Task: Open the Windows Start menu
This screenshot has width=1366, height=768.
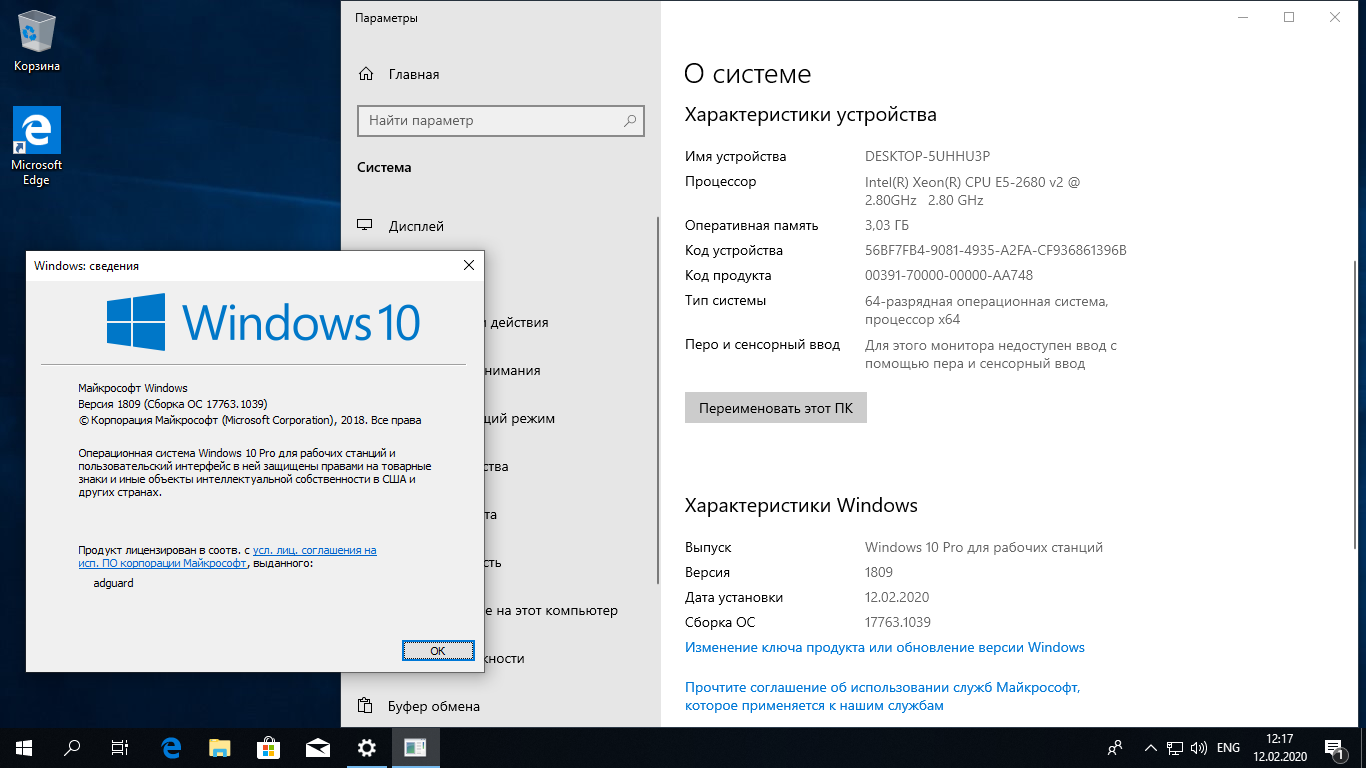Action: (x=24, y=747)
